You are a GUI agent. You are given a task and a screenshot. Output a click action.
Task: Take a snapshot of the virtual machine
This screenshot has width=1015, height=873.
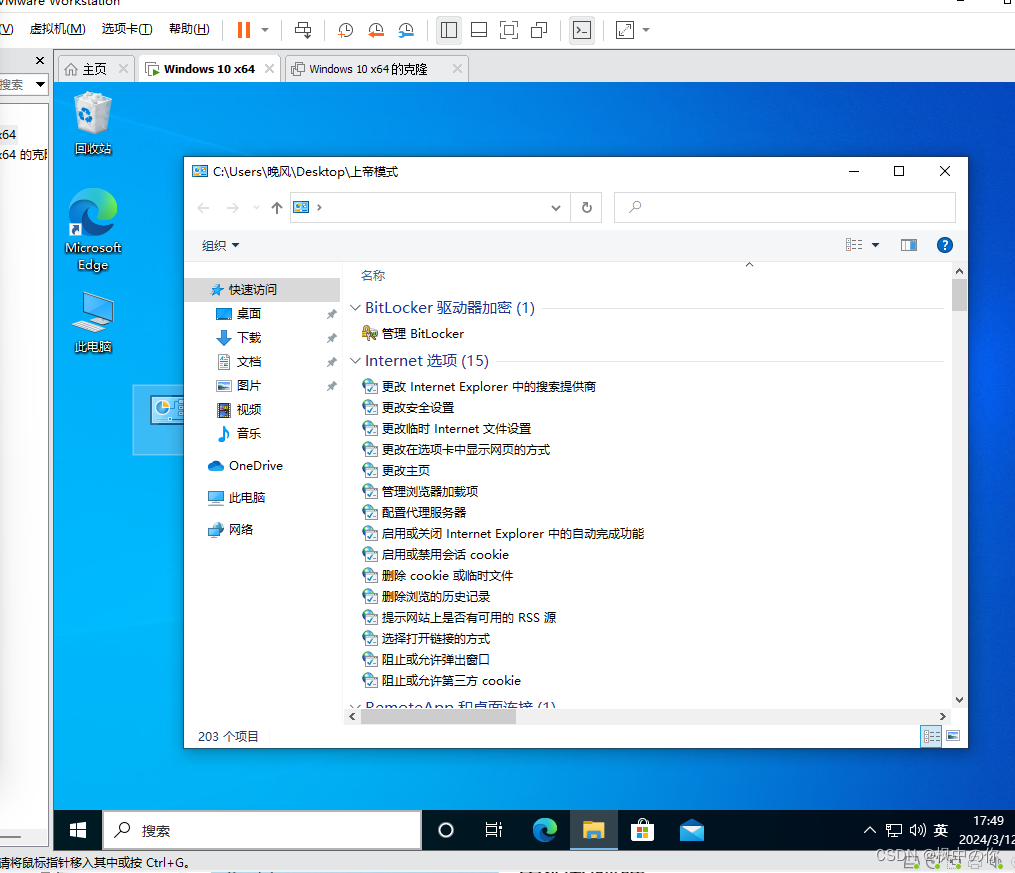tap(345, 30)
